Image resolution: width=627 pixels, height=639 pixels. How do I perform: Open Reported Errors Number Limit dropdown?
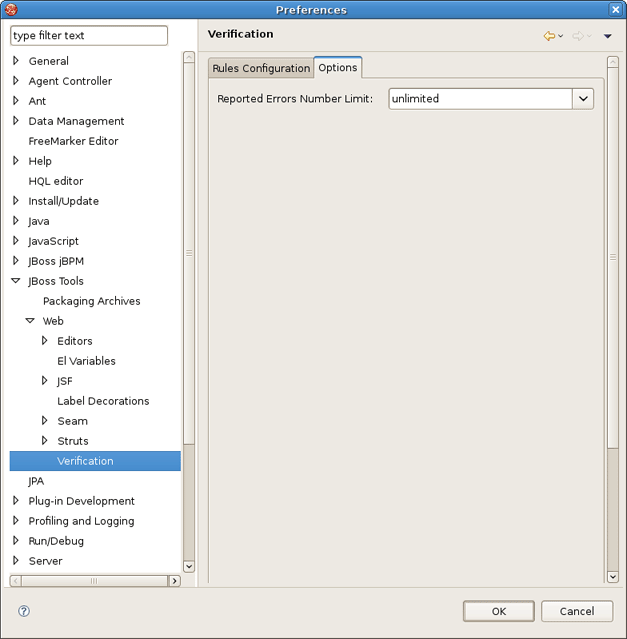coord(583,99)
